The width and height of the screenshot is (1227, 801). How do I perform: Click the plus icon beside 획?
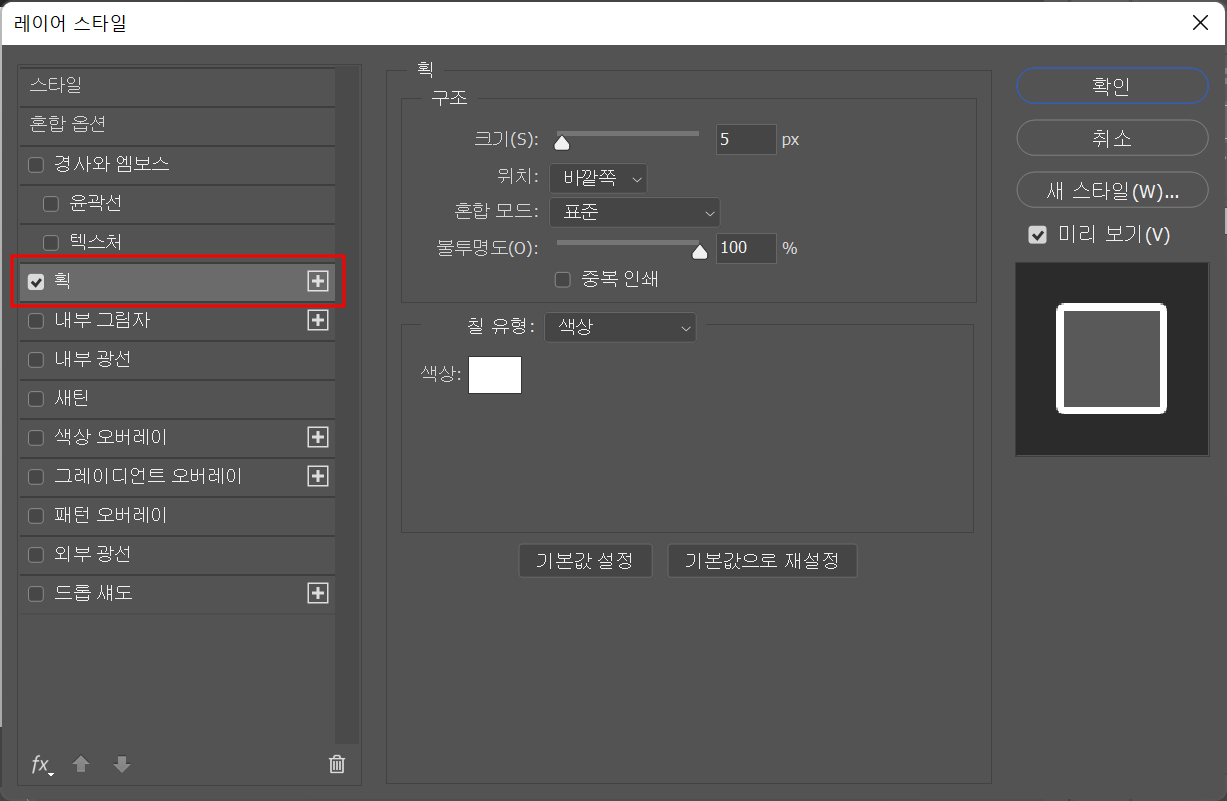(x=318, y=282)
